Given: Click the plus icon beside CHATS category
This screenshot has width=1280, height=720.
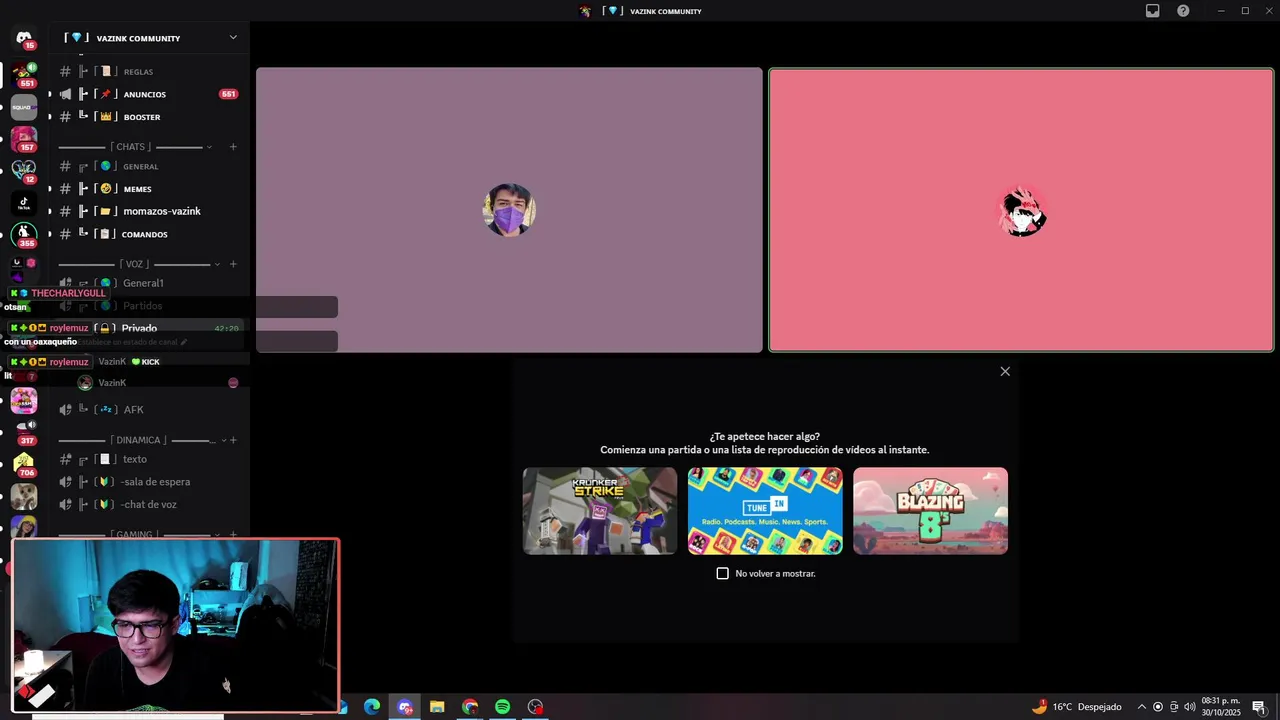Looking at the screenshot, I should click(233, 147).
